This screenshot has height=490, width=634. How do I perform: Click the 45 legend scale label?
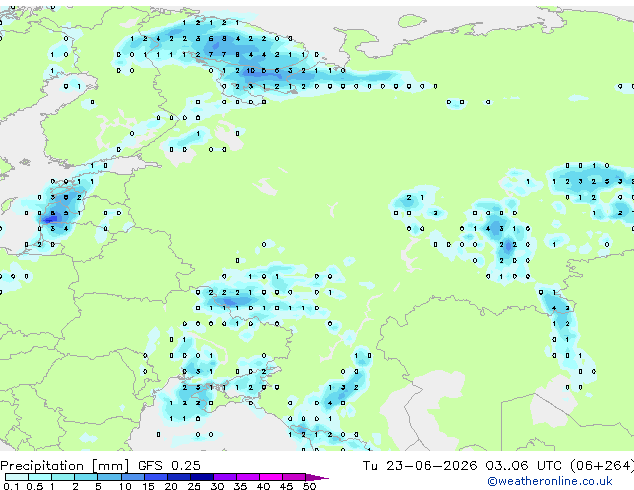point(286,486)
